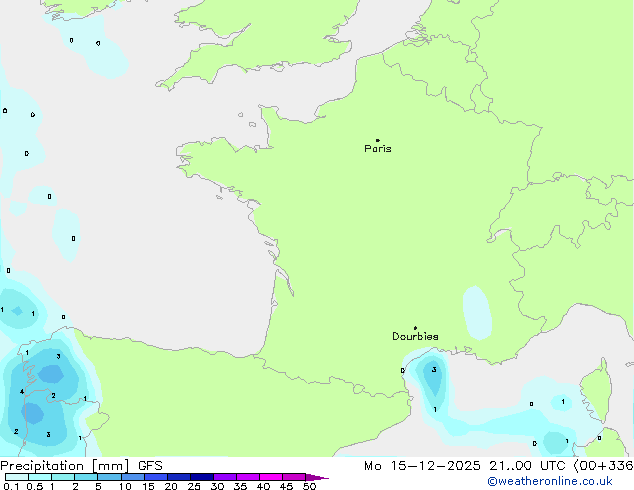Click the precipitation value '4' near Galicia

coord(22,391)
